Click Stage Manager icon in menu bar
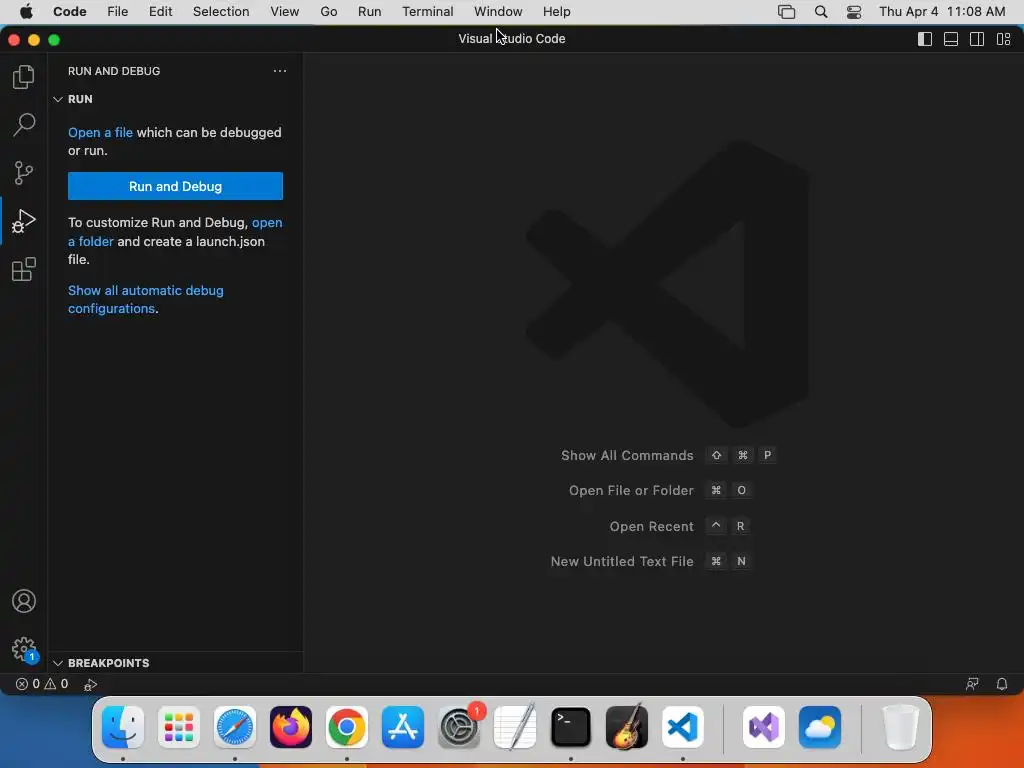Viewport: 1024px width, 768px height. click(x=786, y=12)
